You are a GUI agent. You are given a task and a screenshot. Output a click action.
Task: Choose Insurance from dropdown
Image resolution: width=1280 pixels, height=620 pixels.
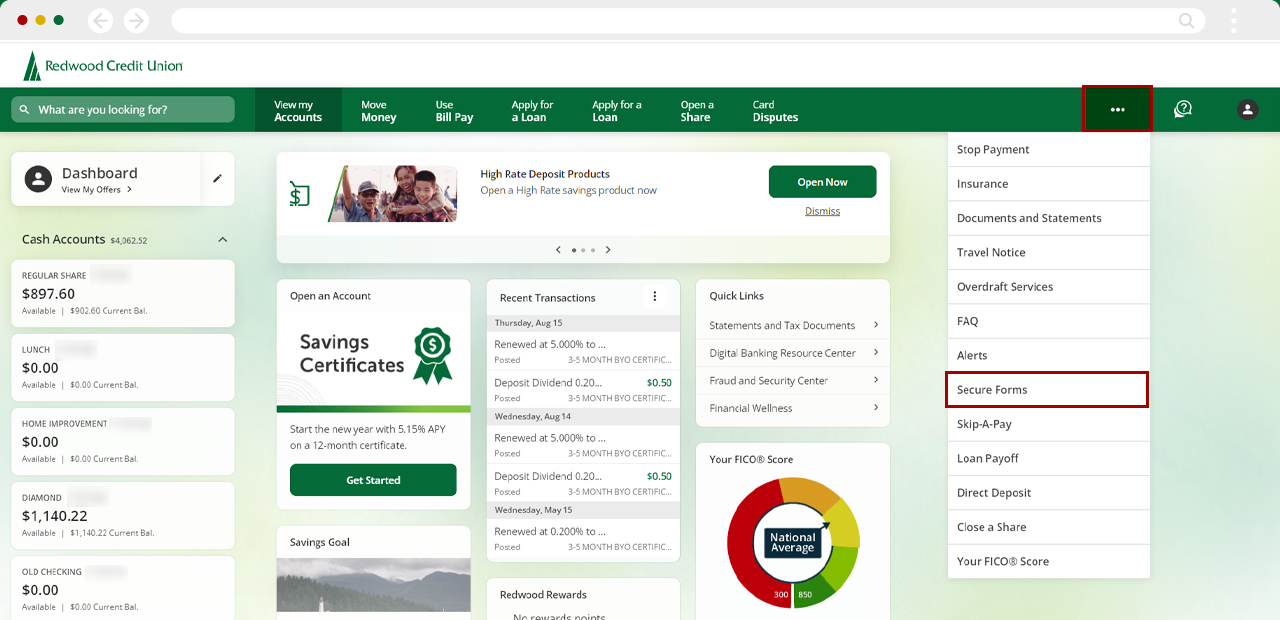1049,184
